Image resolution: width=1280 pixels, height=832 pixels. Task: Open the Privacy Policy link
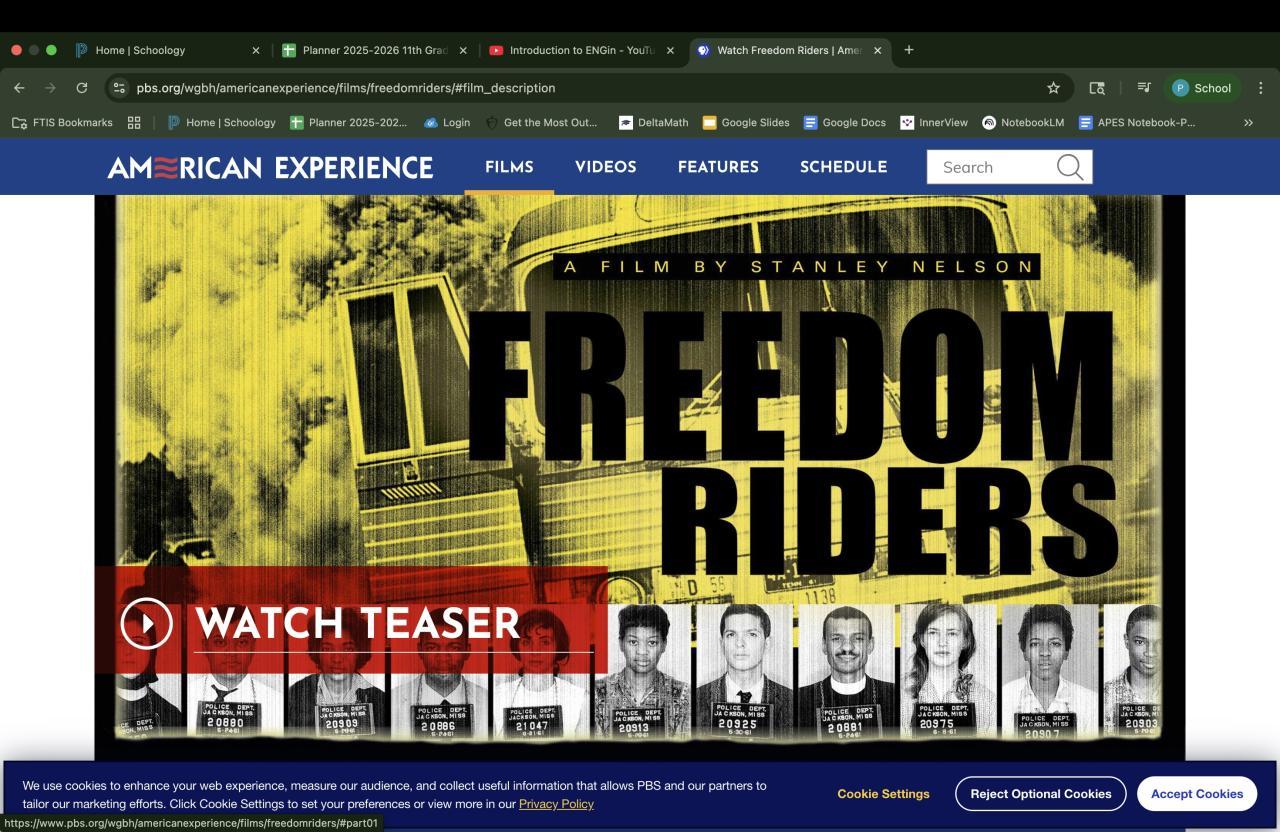tap(556, 804)
